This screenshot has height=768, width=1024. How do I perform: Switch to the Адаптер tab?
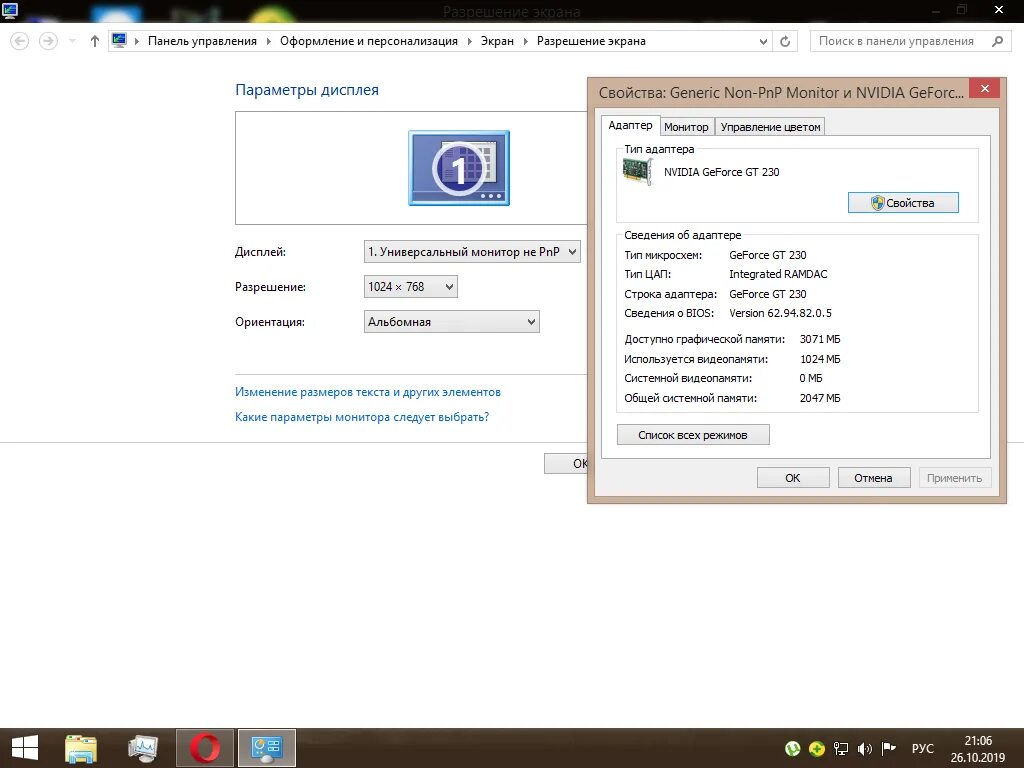[630, 125]
